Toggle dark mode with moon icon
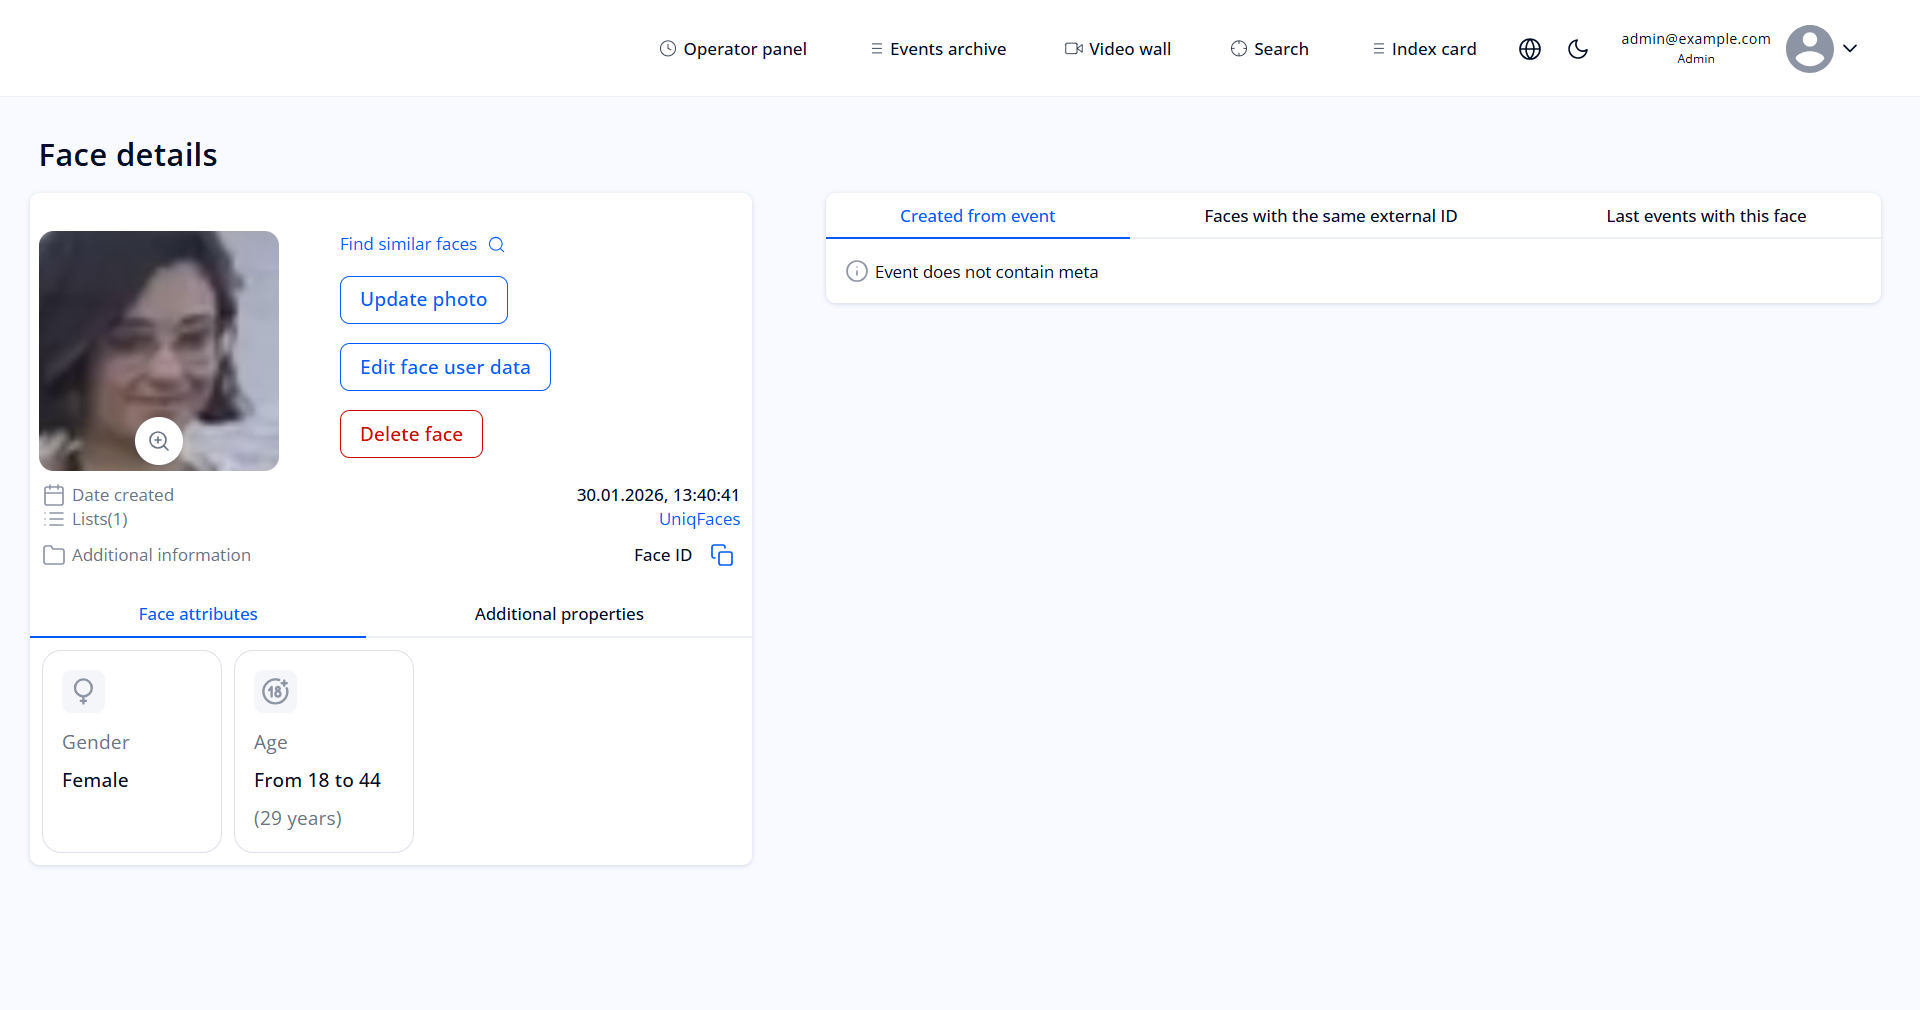The height and width of the screenshot is (1010, 1920). tap(1578, 49)
